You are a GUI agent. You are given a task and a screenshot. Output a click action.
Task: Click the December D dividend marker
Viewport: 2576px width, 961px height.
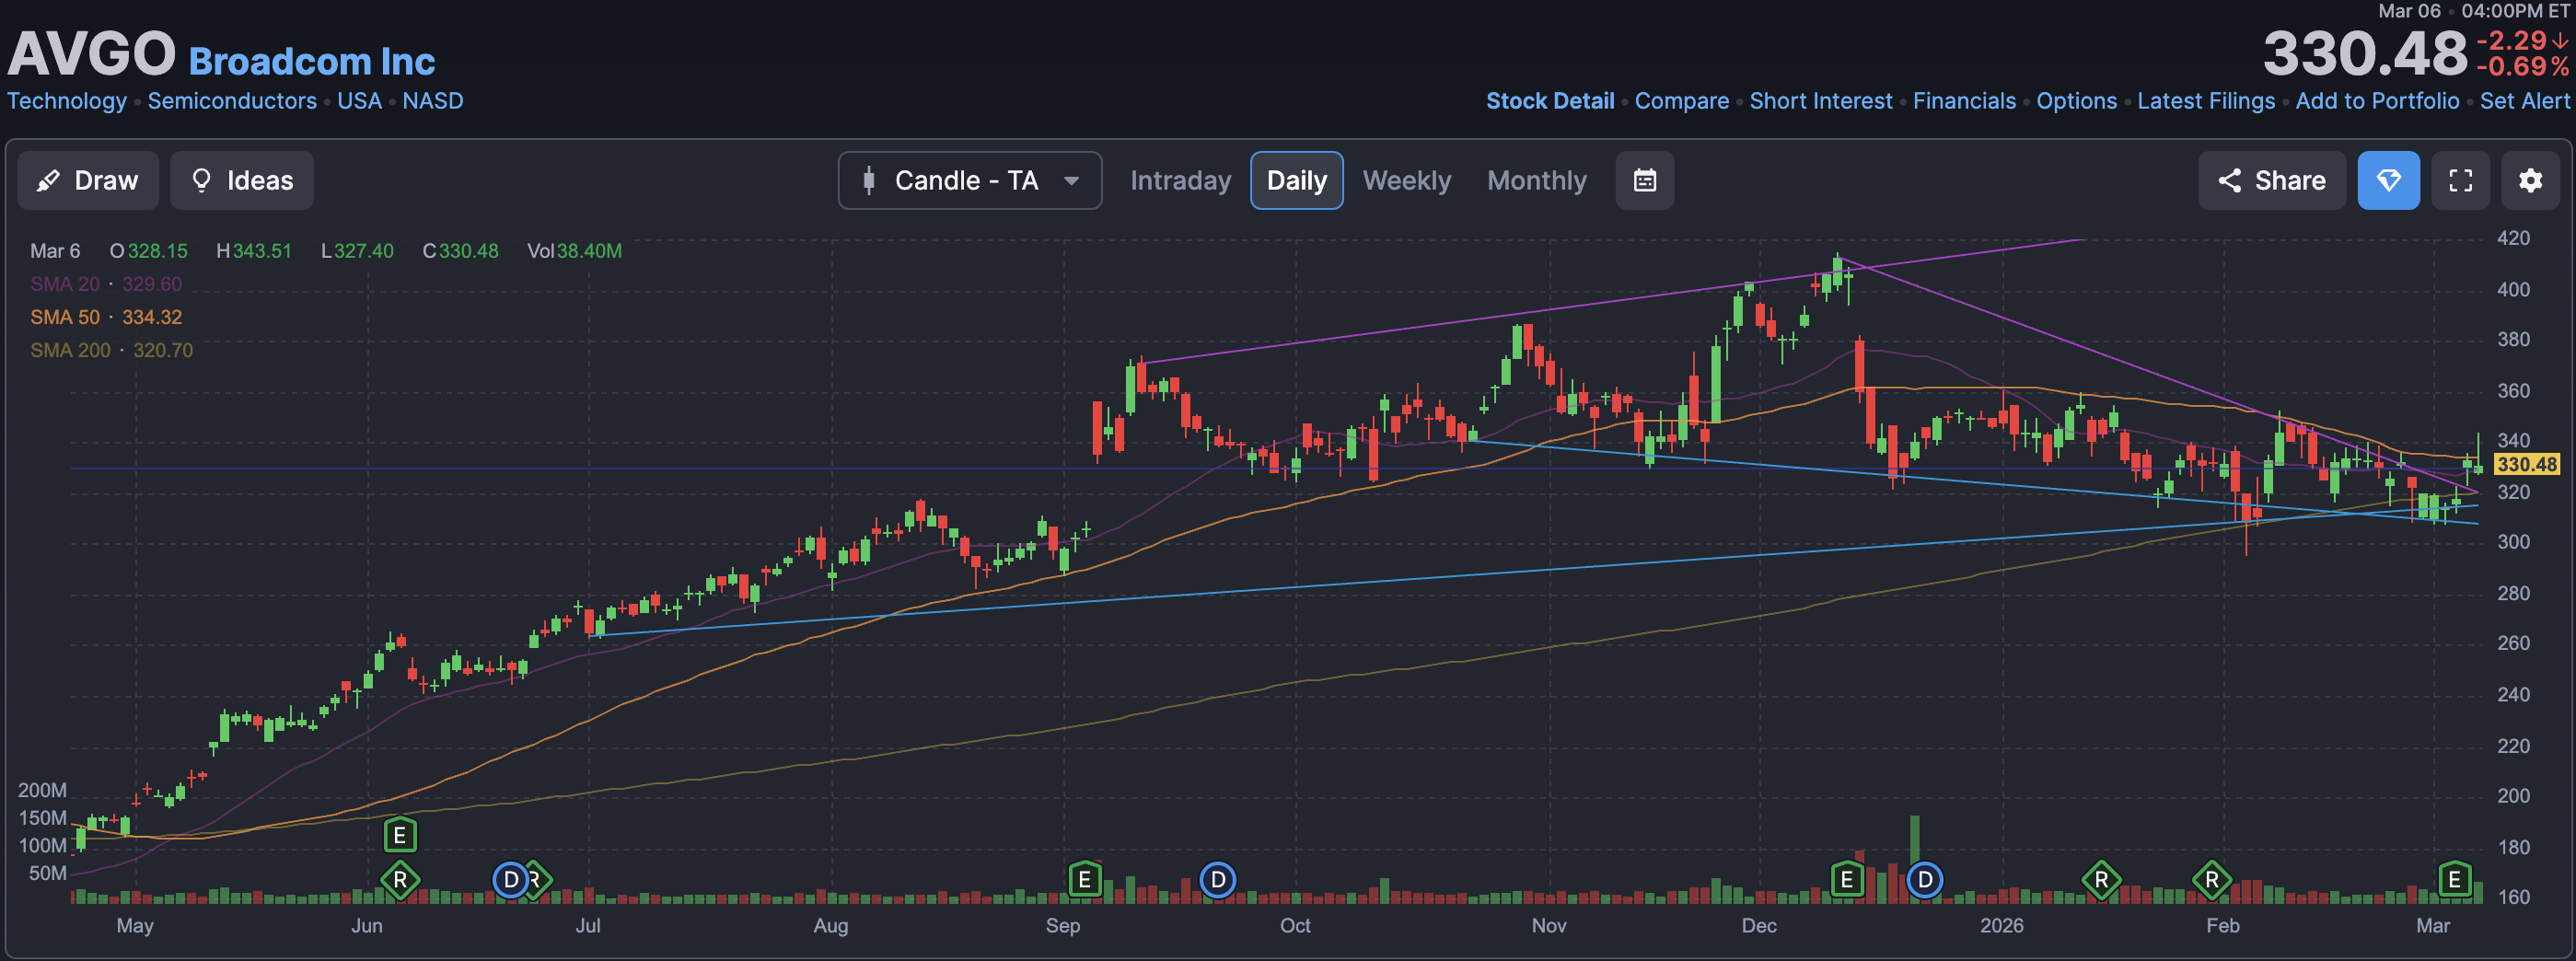(x=1925, y=880)
